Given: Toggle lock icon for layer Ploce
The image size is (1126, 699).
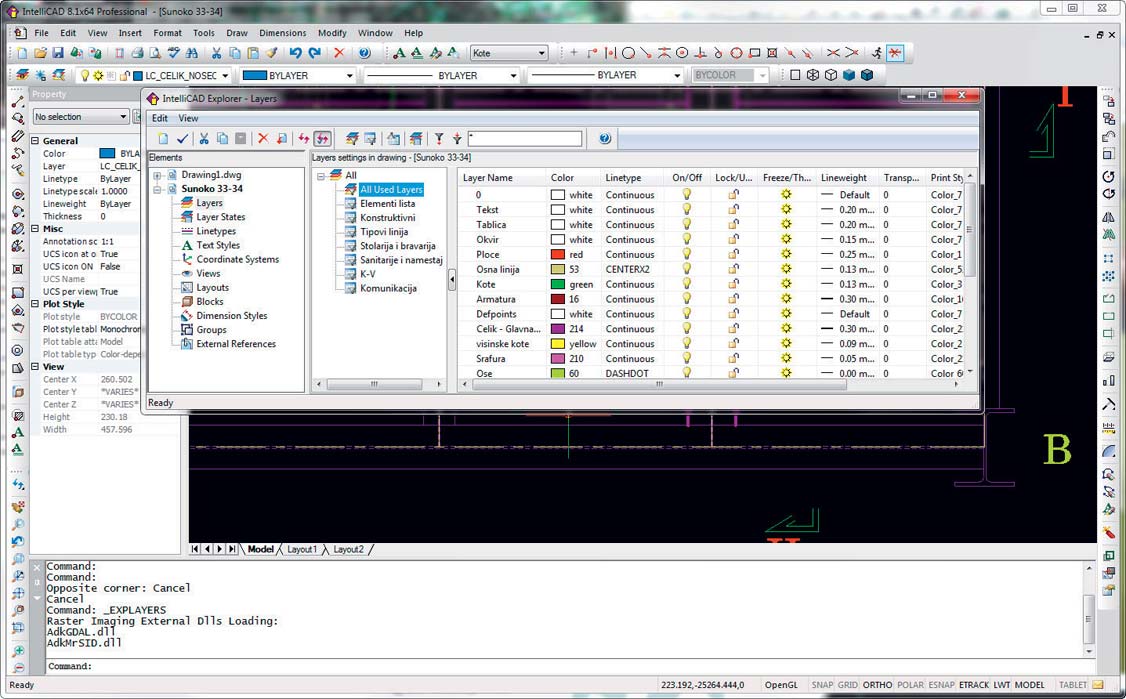Looking at the screenshot, I should click(x=733, y=254).
